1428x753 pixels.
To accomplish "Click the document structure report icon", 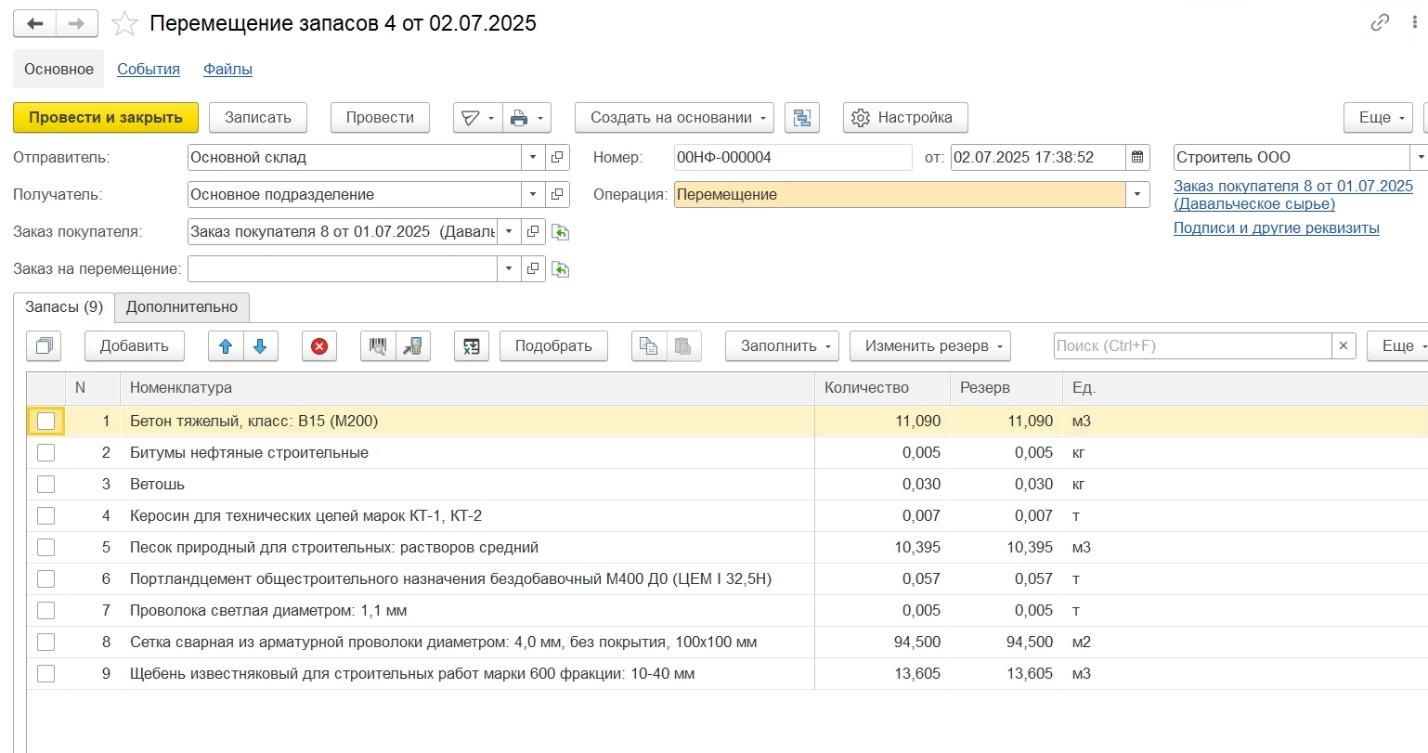I will [x=802, y=118].
